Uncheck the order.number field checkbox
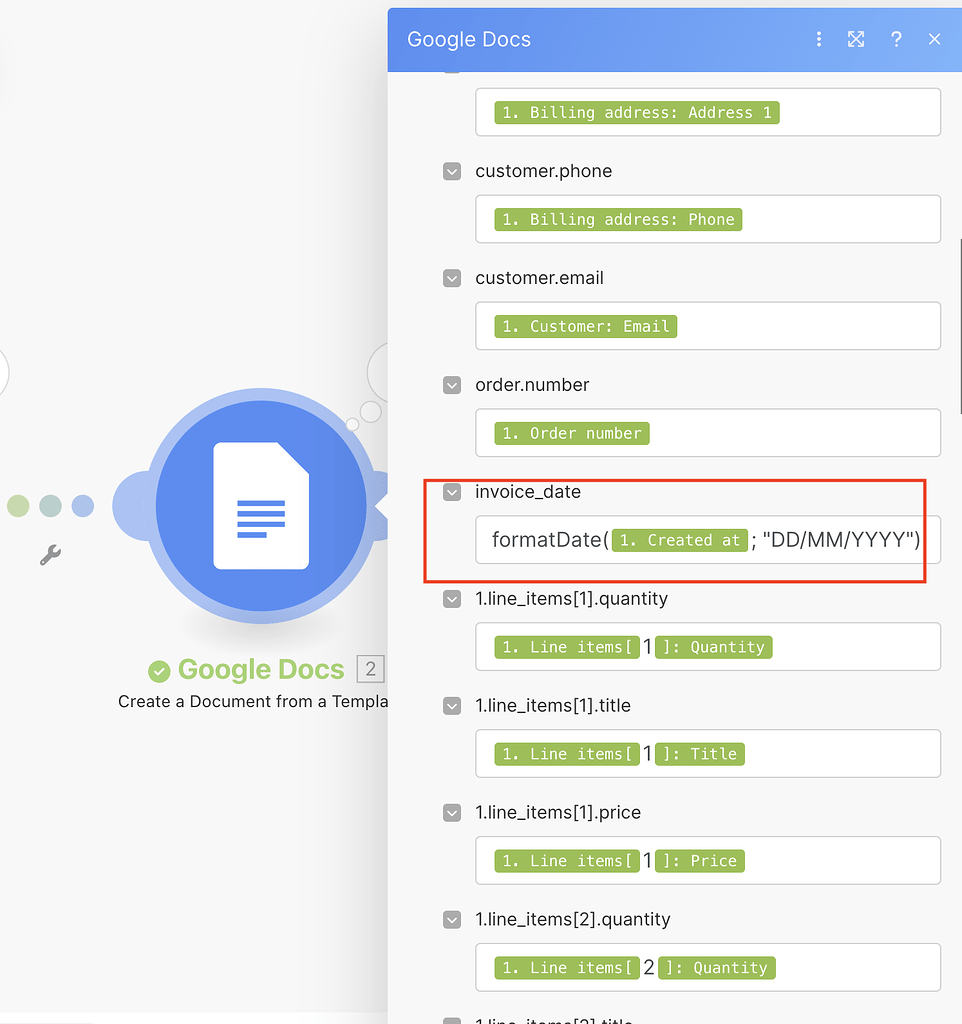 click(451, 384)
